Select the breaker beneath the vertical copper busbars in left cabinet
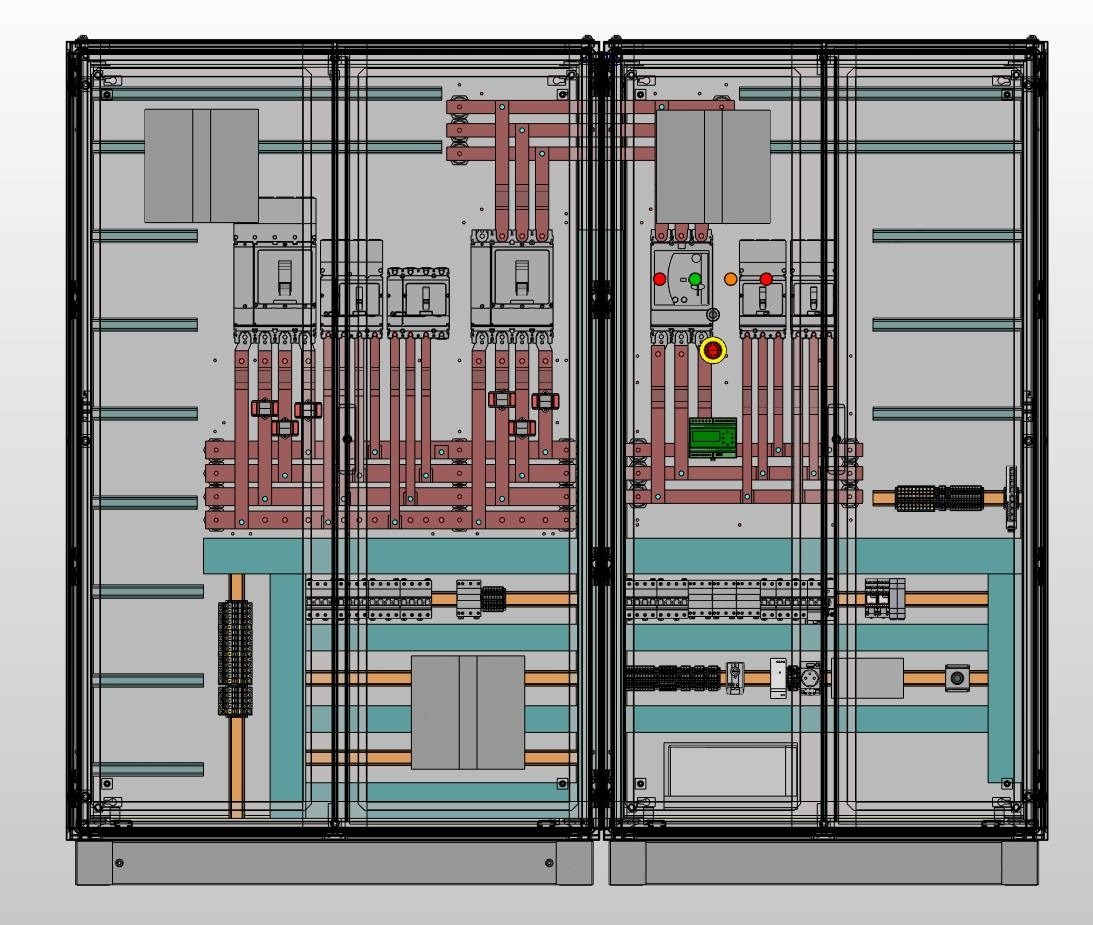Viewport: 1093px width, 925px height. pos(512,286)
